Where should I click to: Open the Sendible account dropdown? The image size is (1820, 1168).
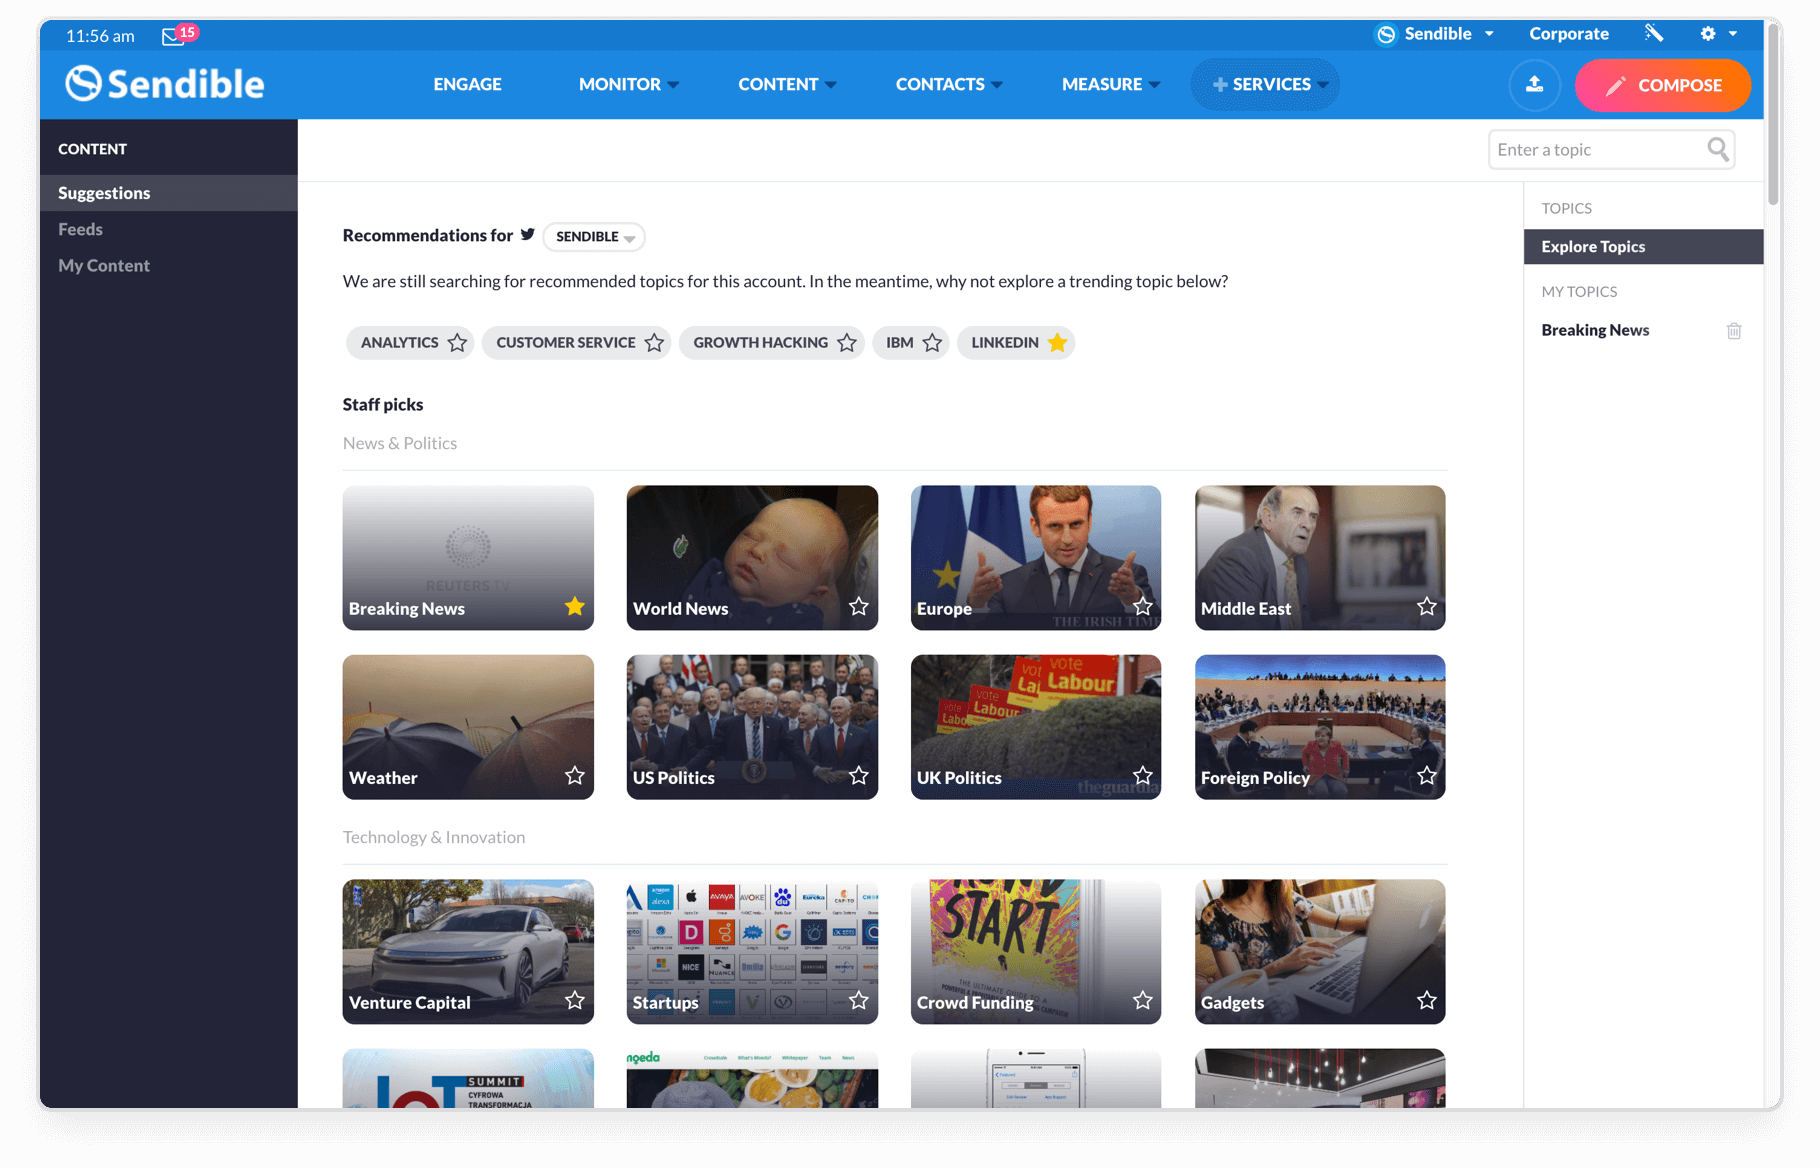click(x=1435, y=34)
